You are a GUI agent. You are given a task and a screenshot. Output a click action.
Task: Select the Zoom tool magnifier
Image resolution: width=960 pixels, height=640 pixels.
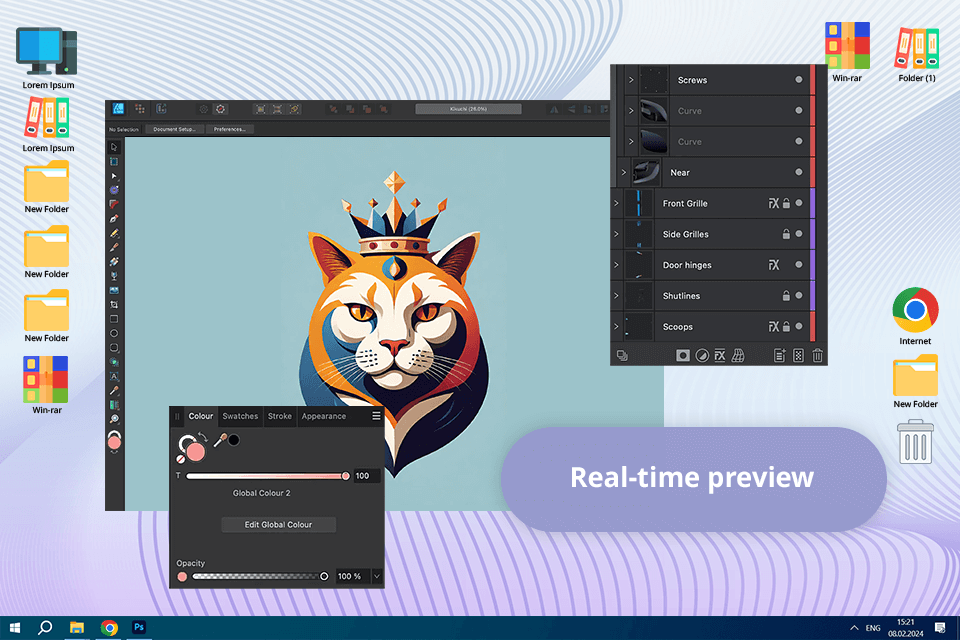click(114, 420)
